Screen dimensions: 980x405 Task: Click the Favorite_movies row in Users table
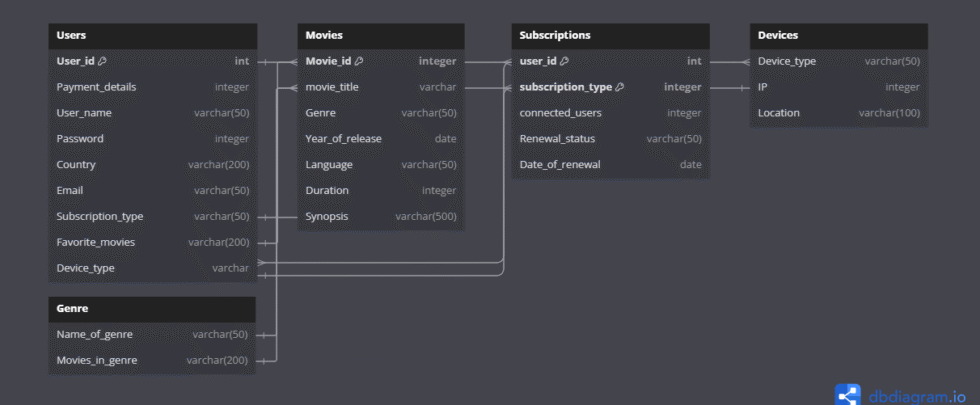pos(152,242)
